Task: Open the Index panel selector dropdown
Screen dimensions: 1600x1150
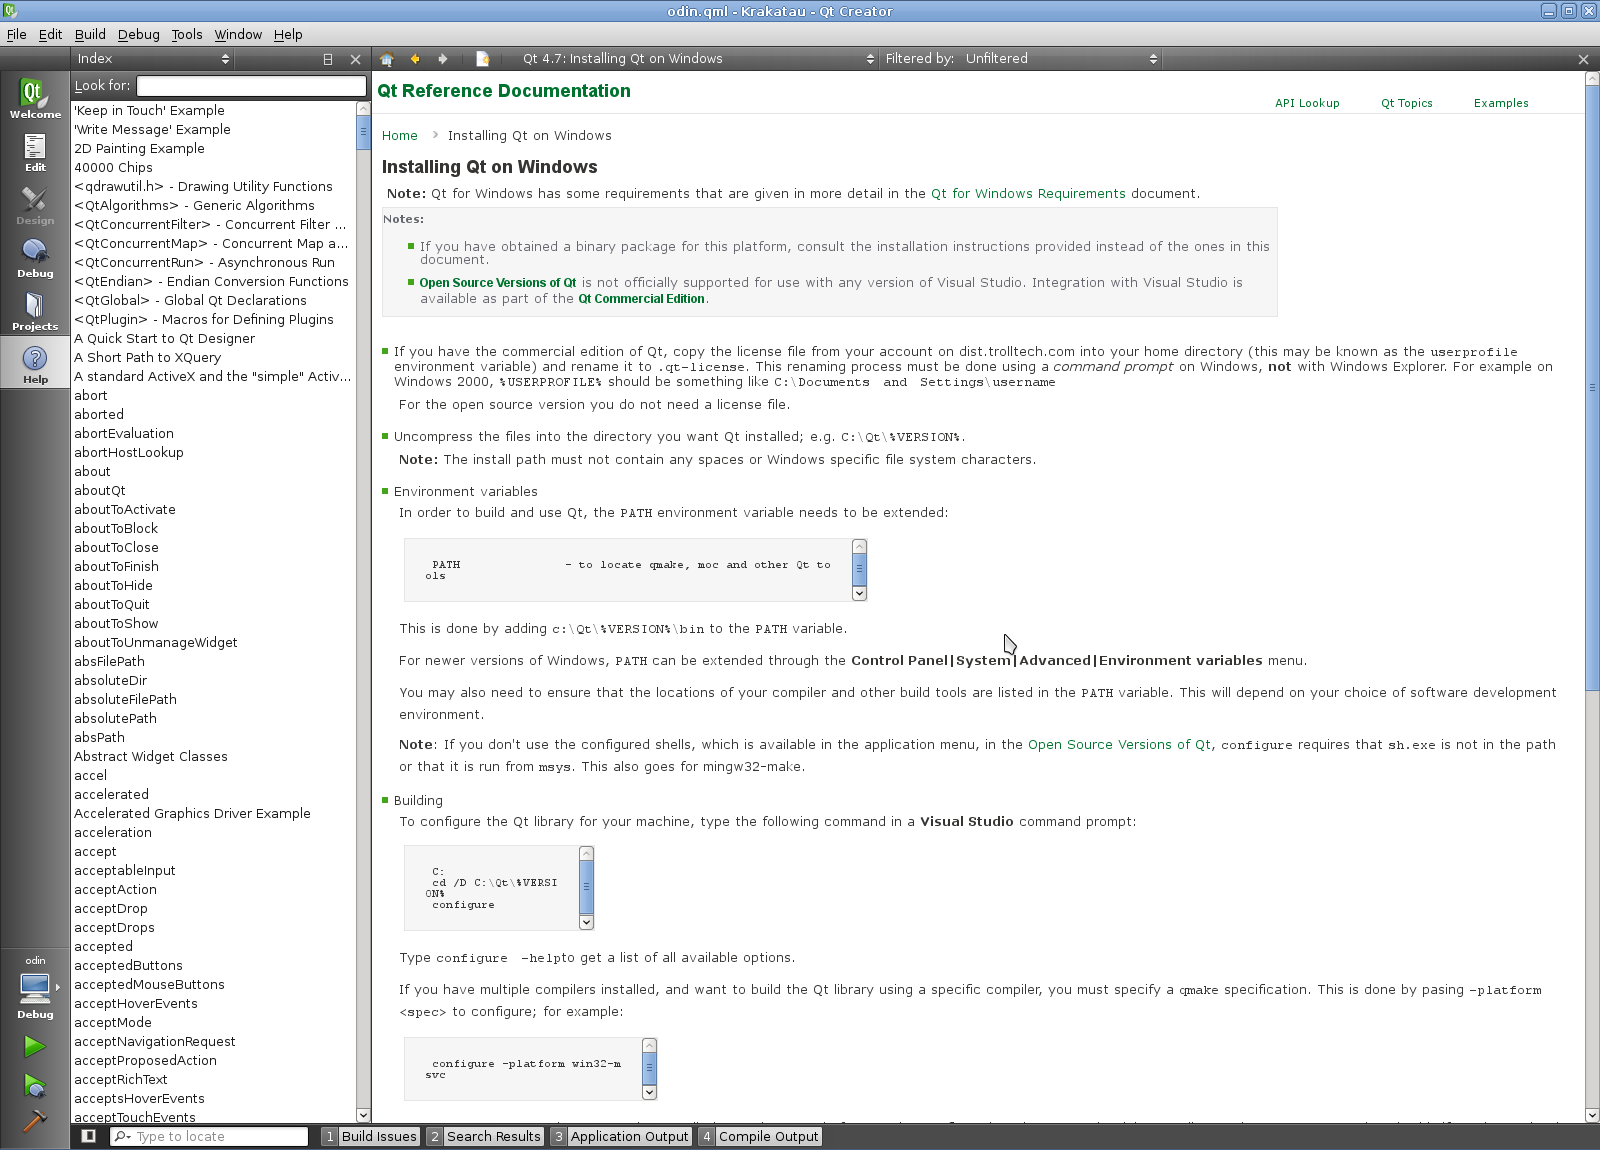Action: click(x=153, y=59)
